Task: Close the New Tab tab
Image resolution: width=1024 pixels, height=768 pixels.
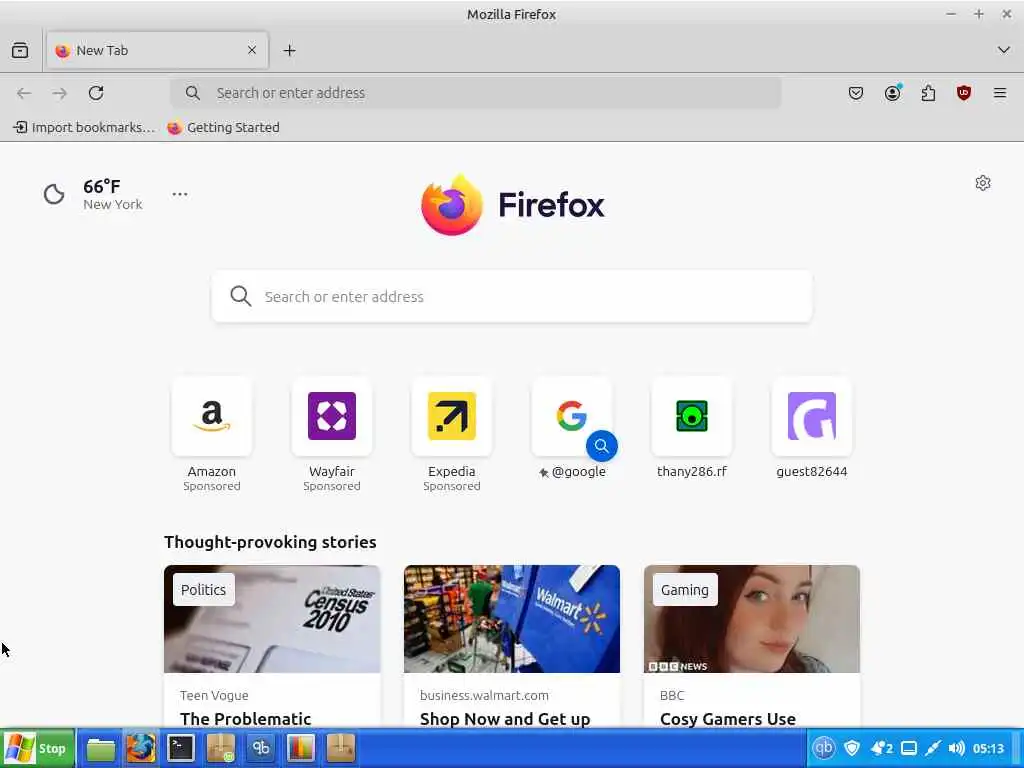Action: coord(251,50)
